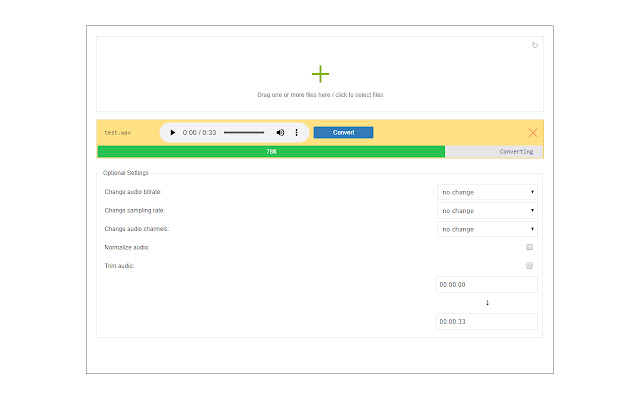Click the test.wav file name

click(x=118, y=132)
